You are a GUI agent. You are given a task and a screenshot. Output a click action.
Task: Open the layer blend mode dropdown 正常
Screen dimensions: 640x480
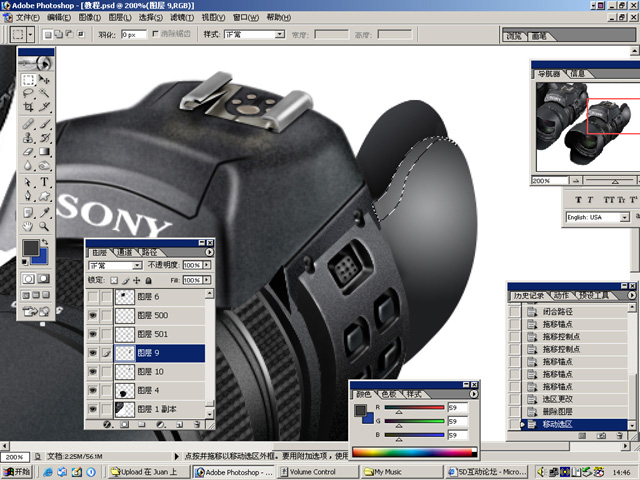[x=137, y=265]
